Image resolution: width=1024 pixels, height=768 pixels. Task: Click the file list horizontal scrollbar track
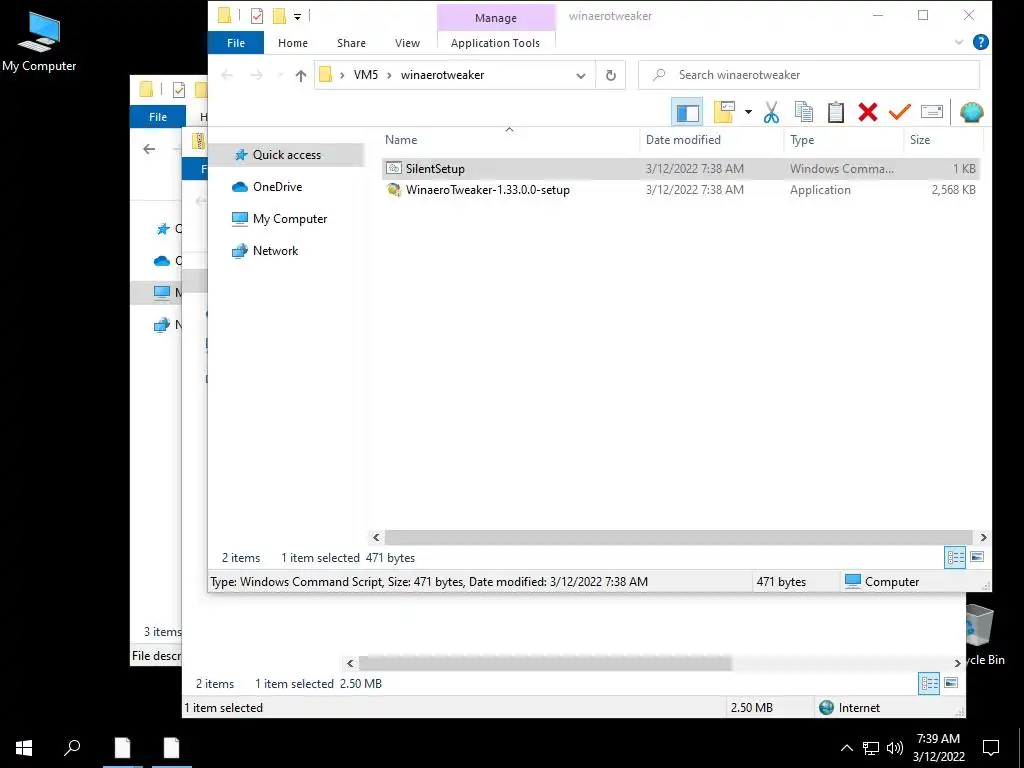[679, 537]
